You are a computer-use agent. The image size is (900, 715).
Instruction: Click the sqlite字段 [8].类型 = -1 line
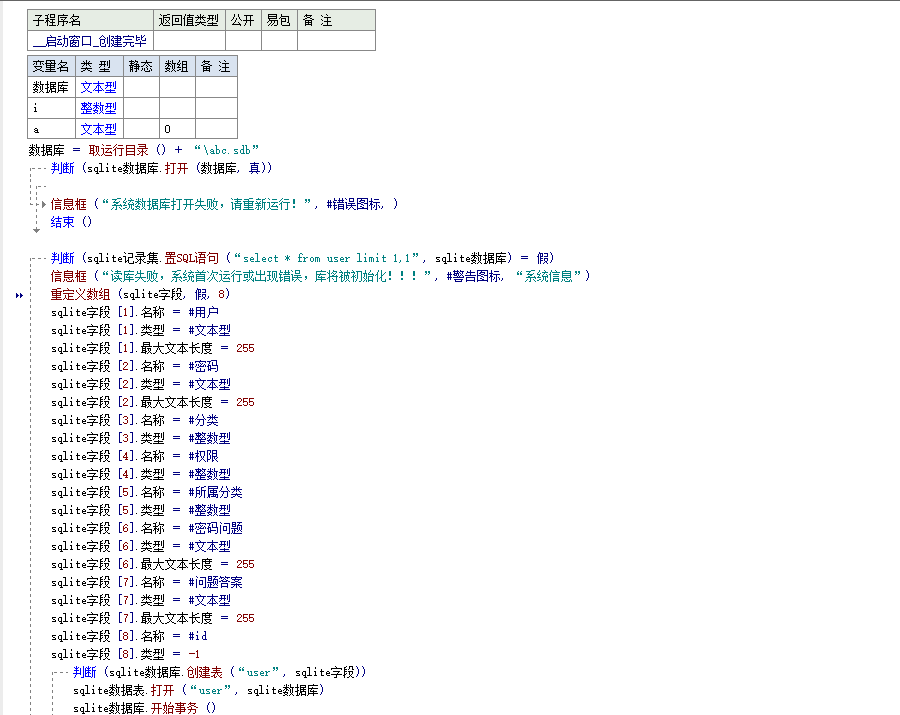[x=126, y=654]
